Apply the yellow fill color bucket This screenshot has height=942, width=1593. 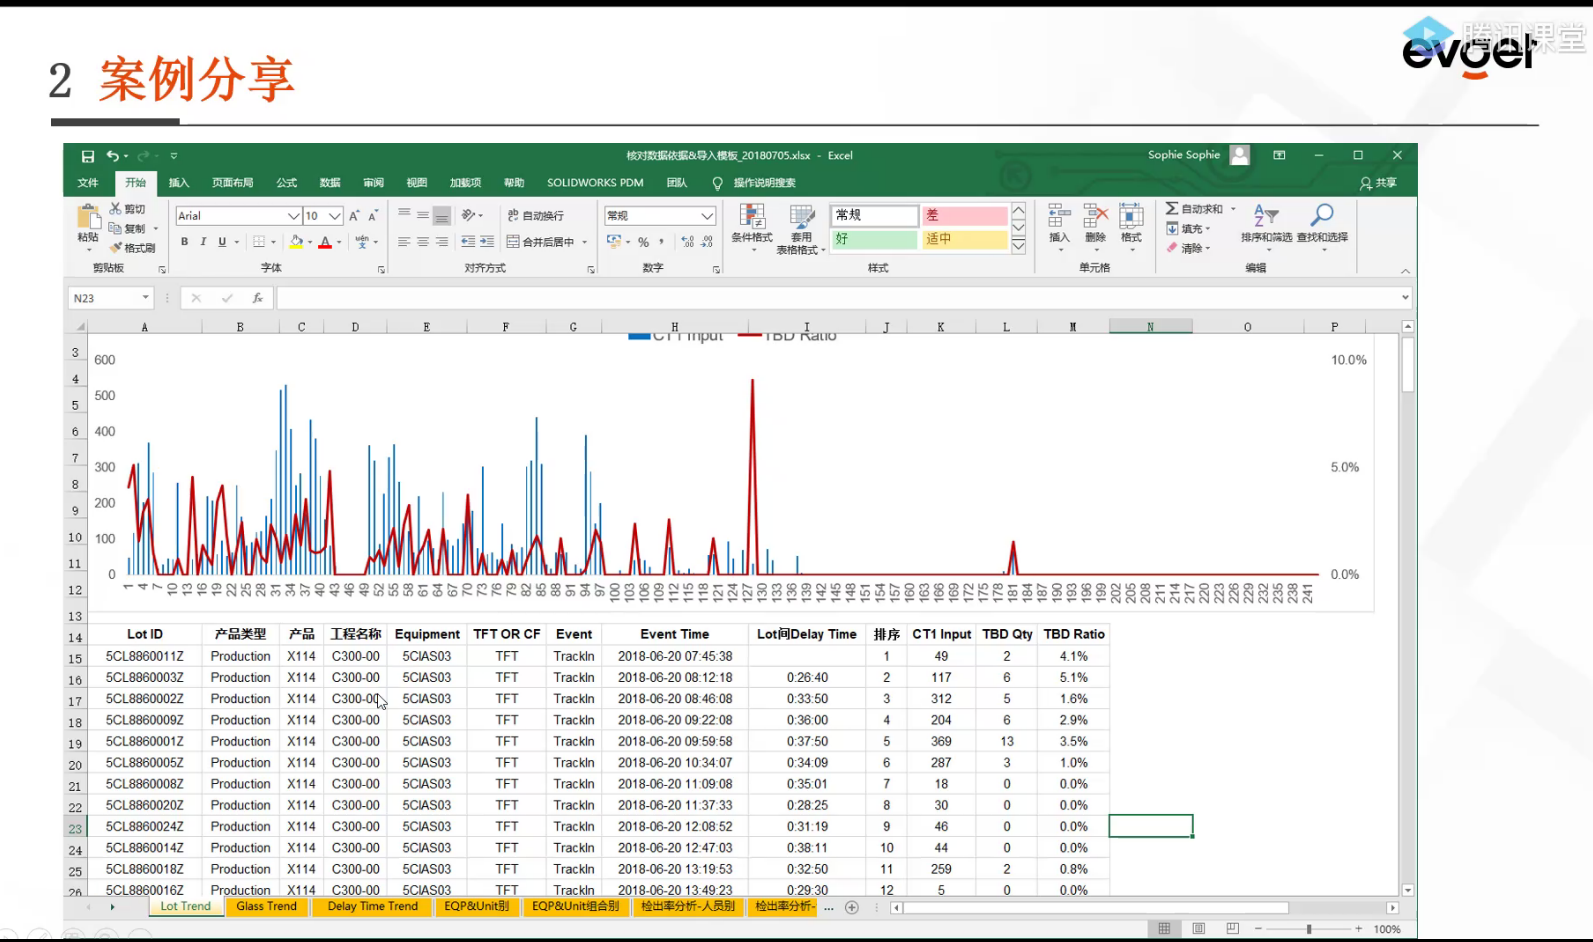[296, 242]
